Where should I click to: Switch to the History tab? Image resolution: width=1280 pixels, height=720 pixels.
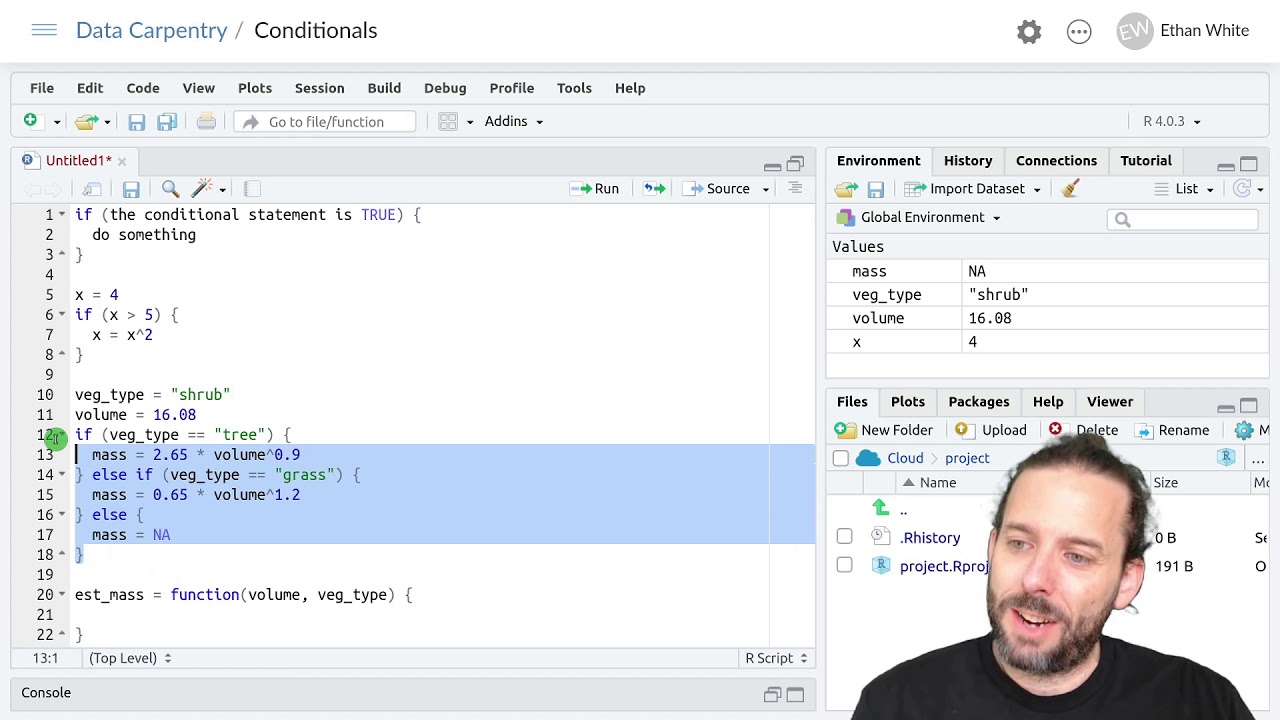click(968, 161)
